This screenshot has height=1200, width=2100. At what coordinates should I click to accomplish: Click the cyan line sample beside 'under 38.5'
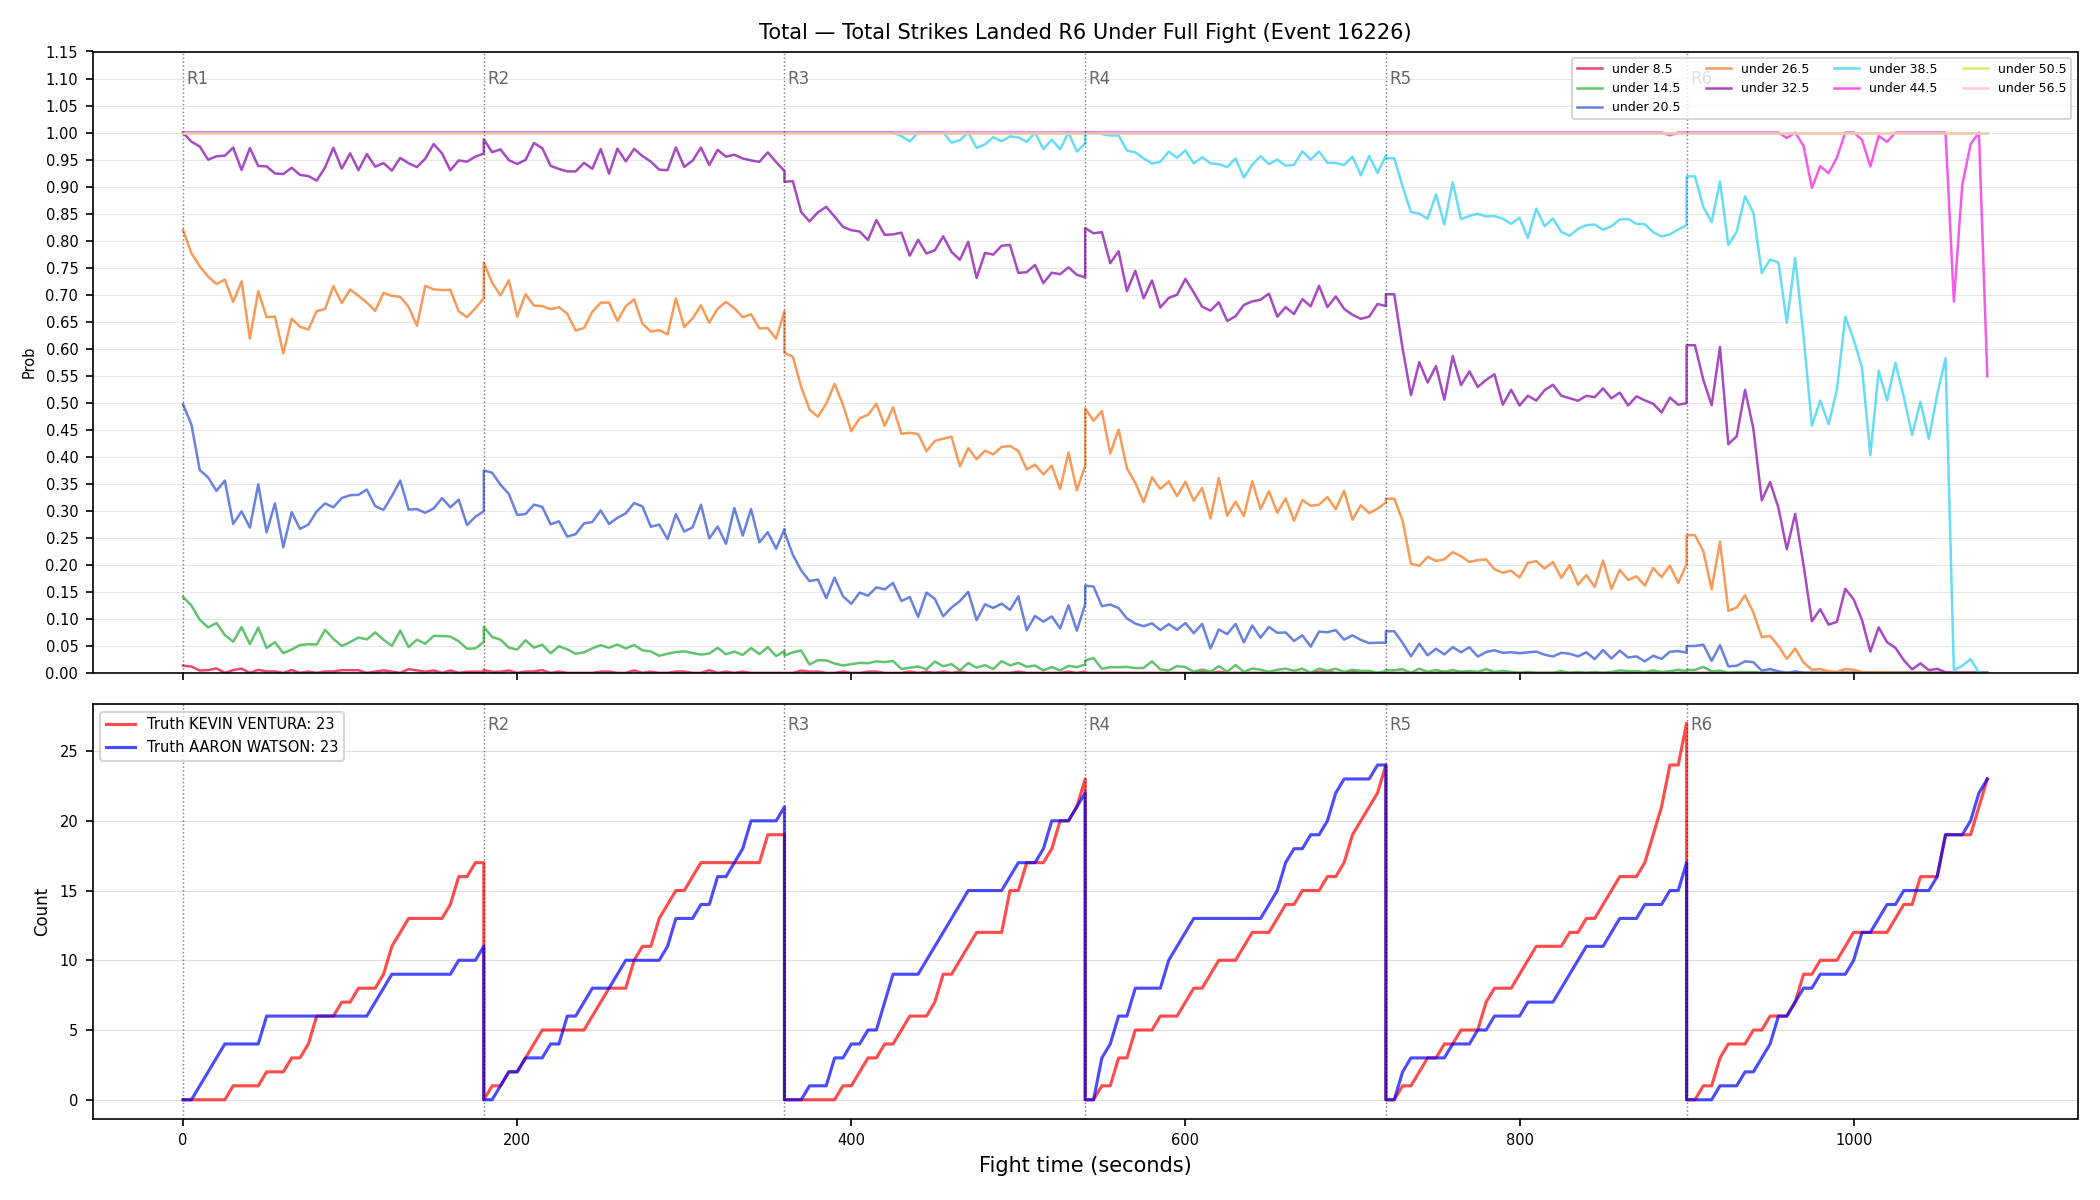(1847, 69)
